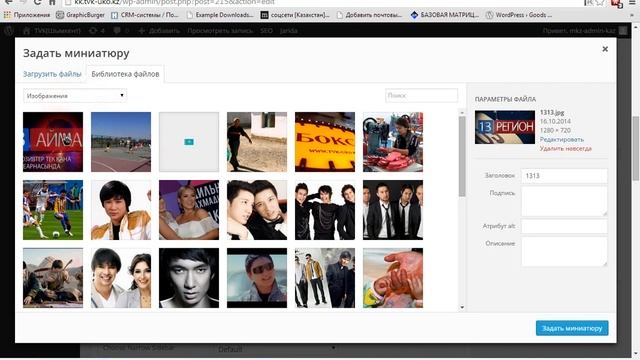Click Просмотреть запись in admin bar

coord(220,31)
